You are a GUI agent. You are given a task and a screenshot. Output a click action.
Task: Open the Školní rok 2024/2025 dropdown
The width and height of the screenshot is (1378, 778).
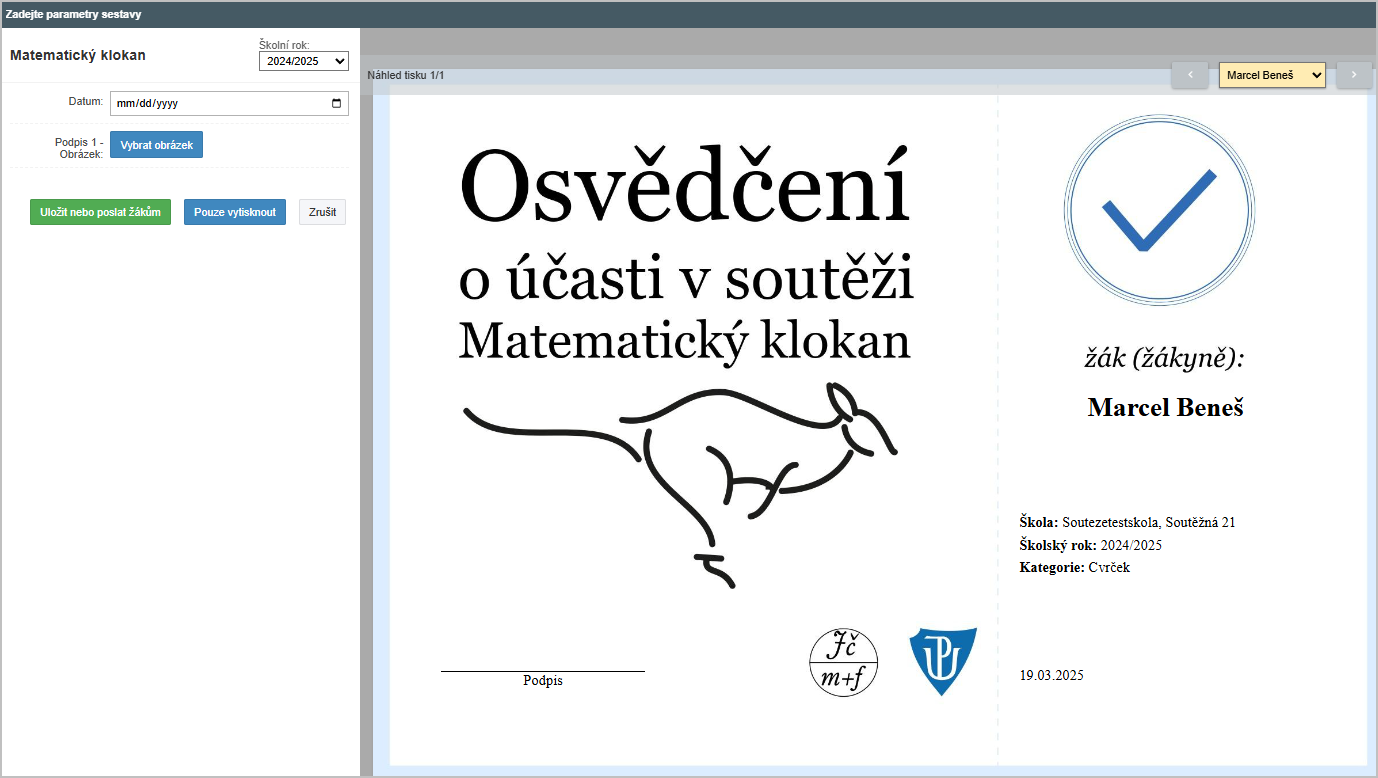click(x=303, y=61)
